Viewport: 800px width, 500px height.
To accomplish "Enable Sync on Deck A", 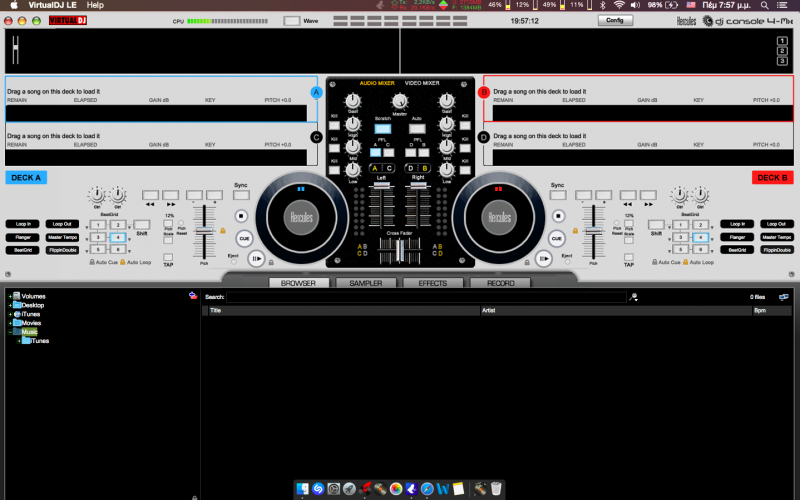I will coord(241,194).
